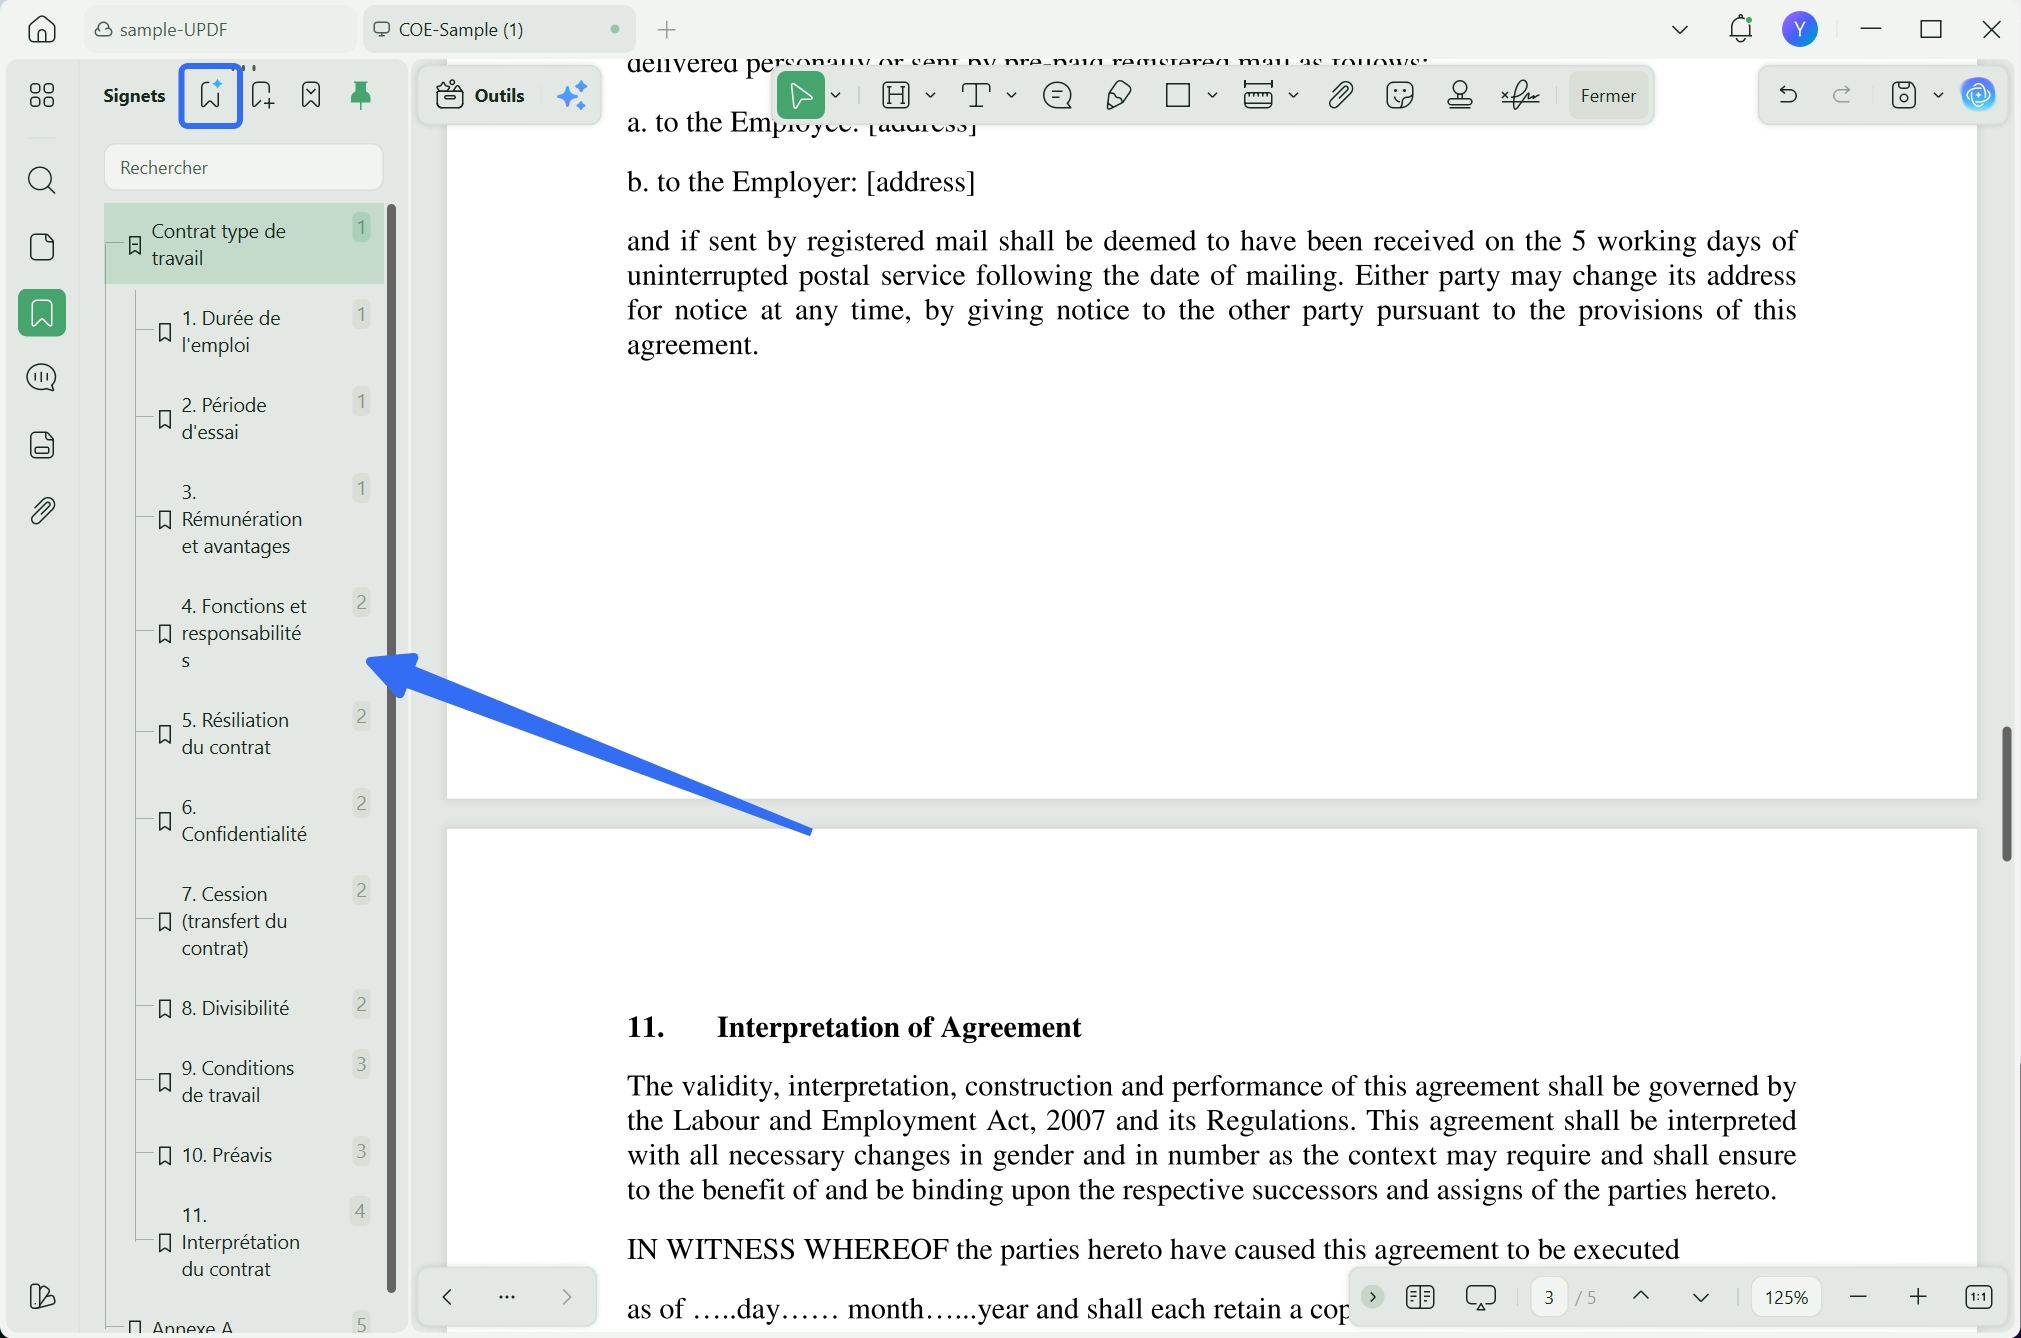Screen dimensions: 2021x1338
Task: Click the AI generate bookmarks icon
Action: pos(210,95)
